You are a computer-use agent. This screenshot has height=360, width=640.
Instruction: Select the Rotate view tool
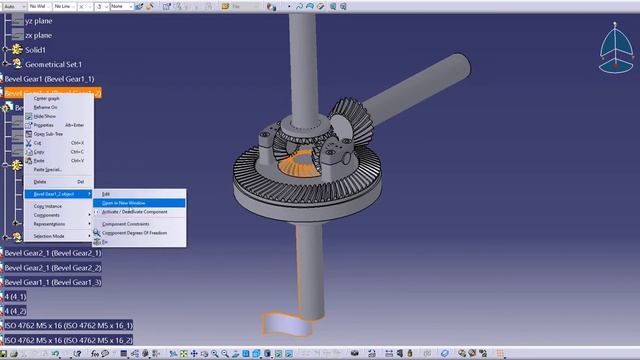point(204,353)
